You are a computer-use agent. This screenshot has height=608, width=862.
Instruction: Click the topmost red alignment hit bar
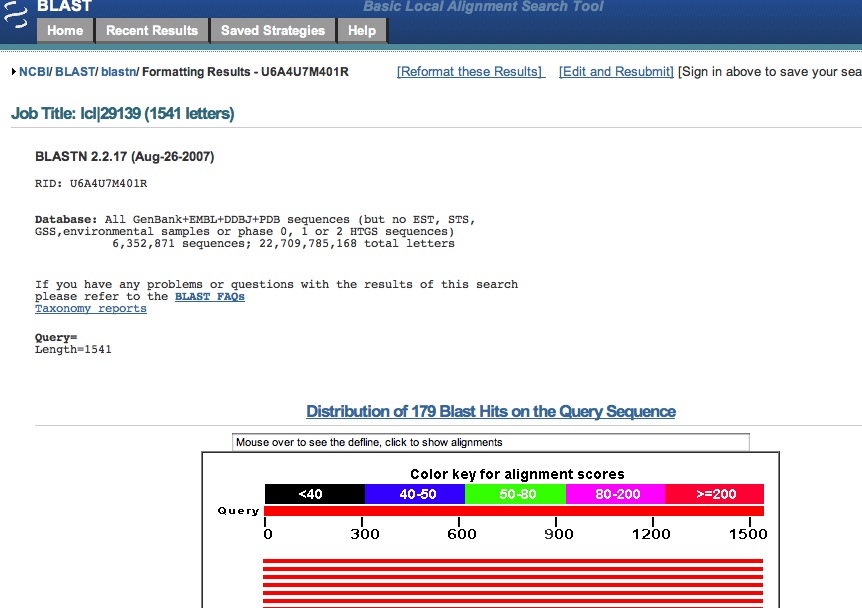pos(513,561)
